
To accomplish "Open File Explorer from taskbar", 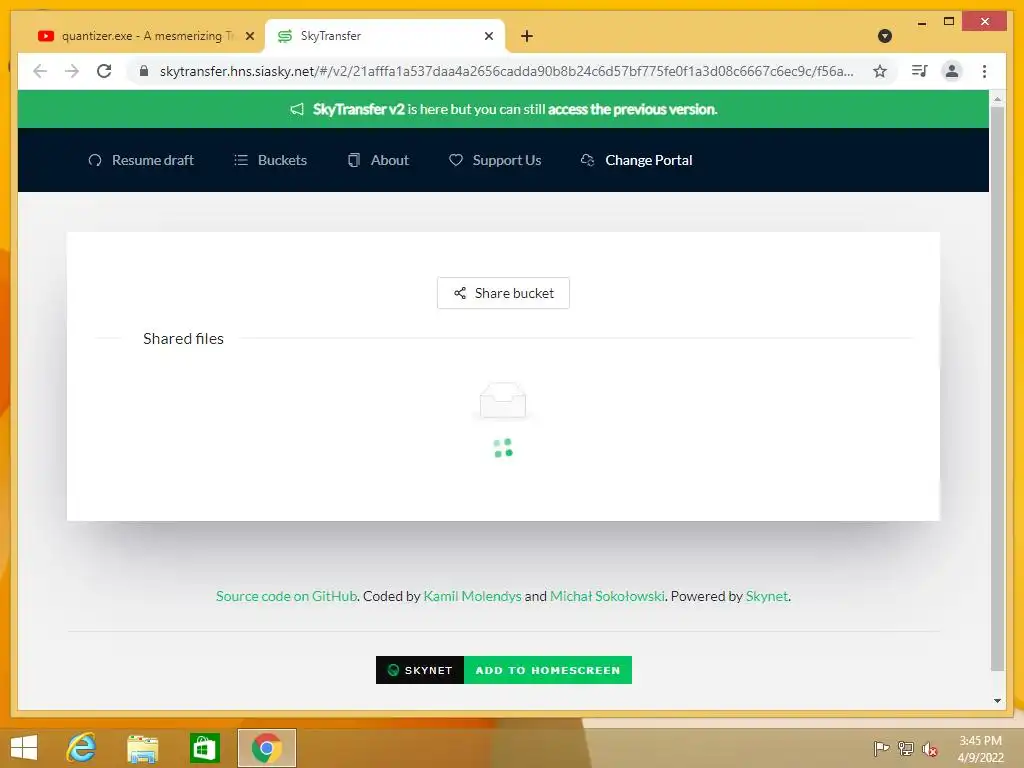I will pyautogui.click(x=142, y=748).
